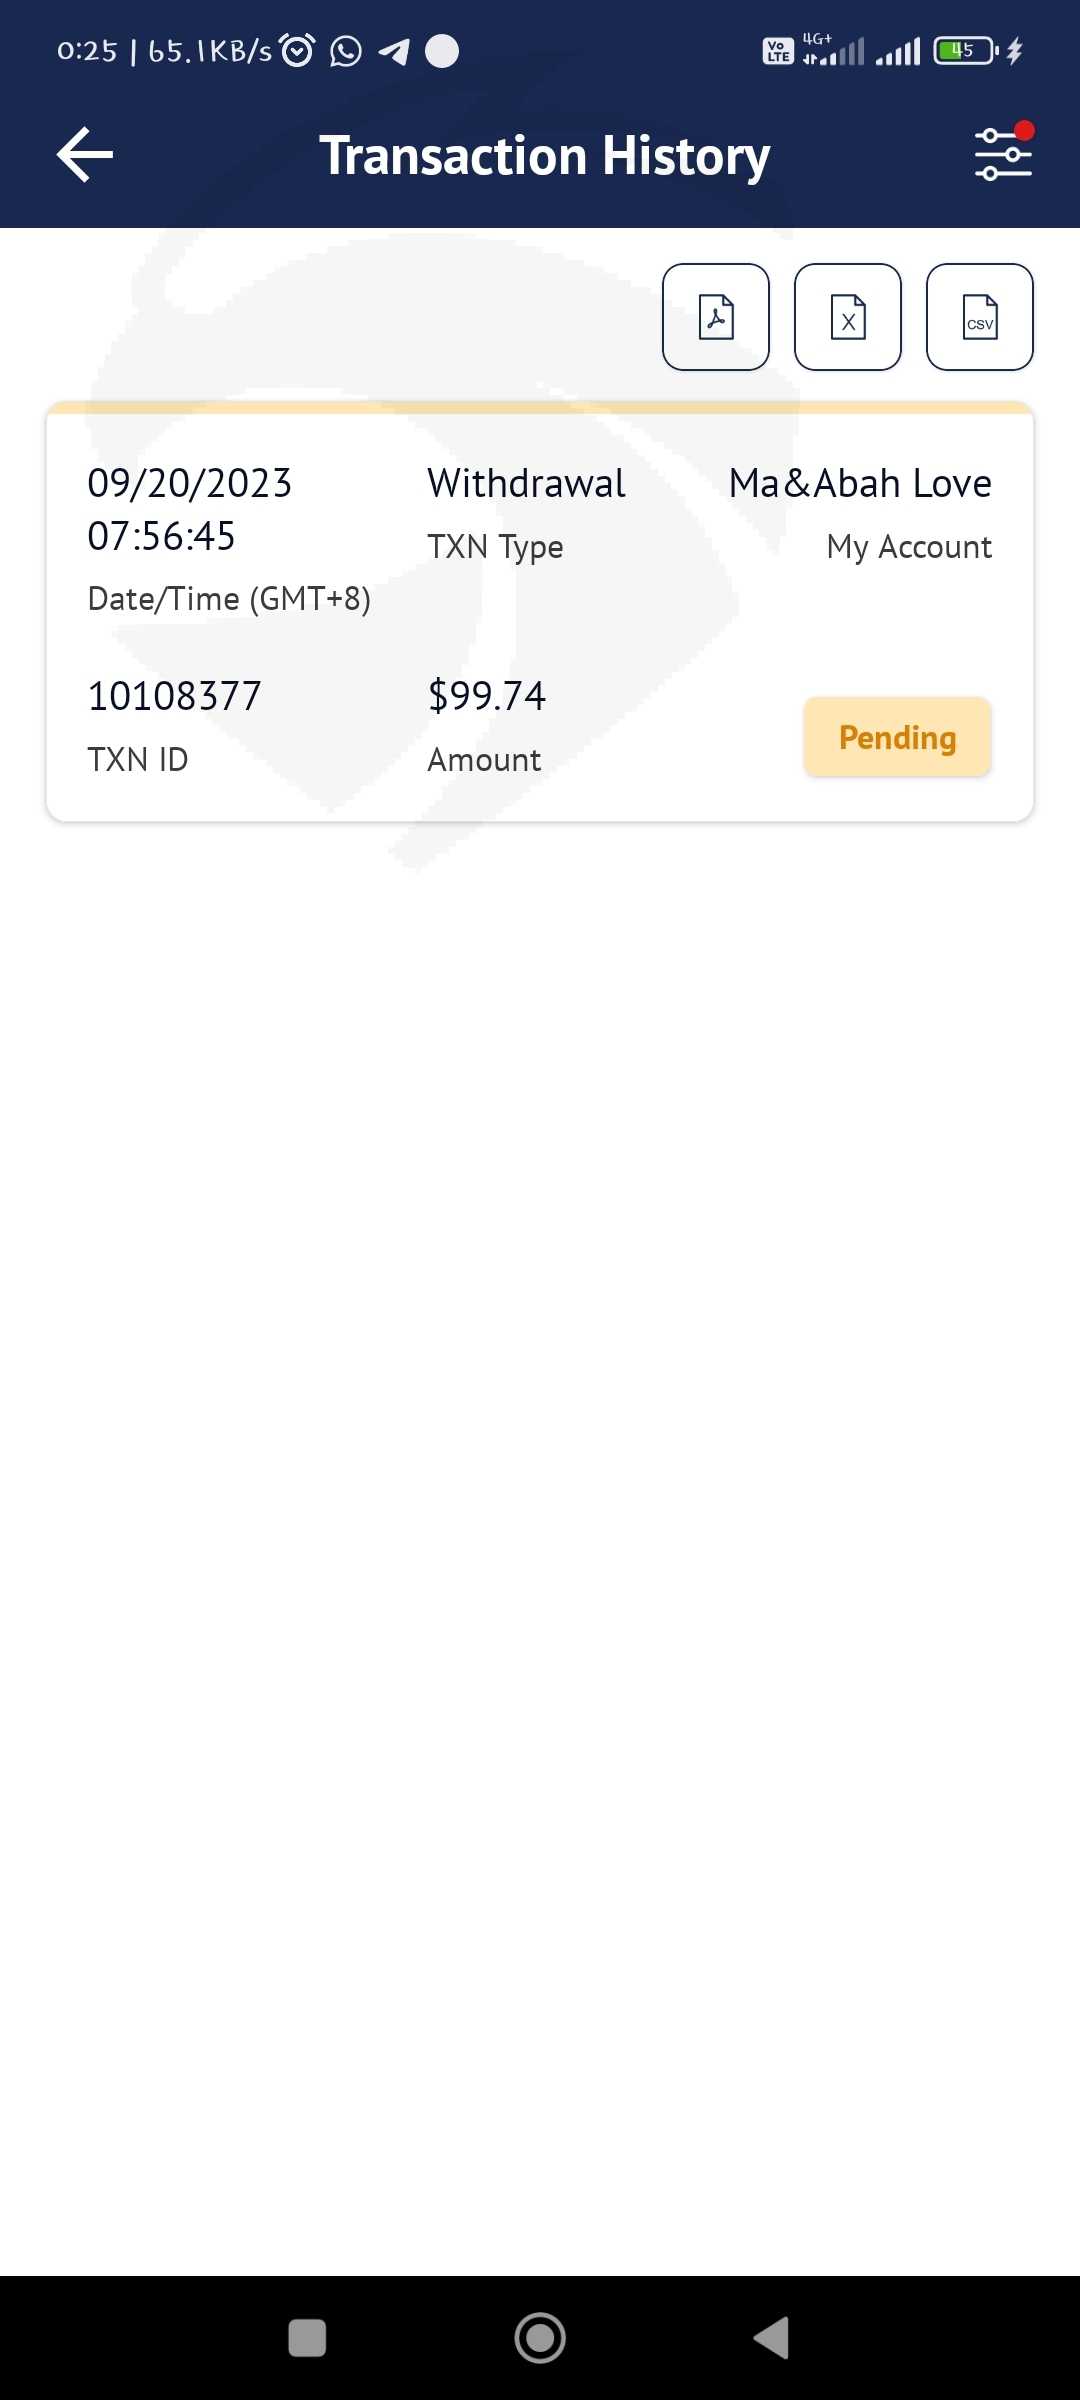Tap the Android recent apps square
The image size is (1080, 2400).
point(307,2338)
